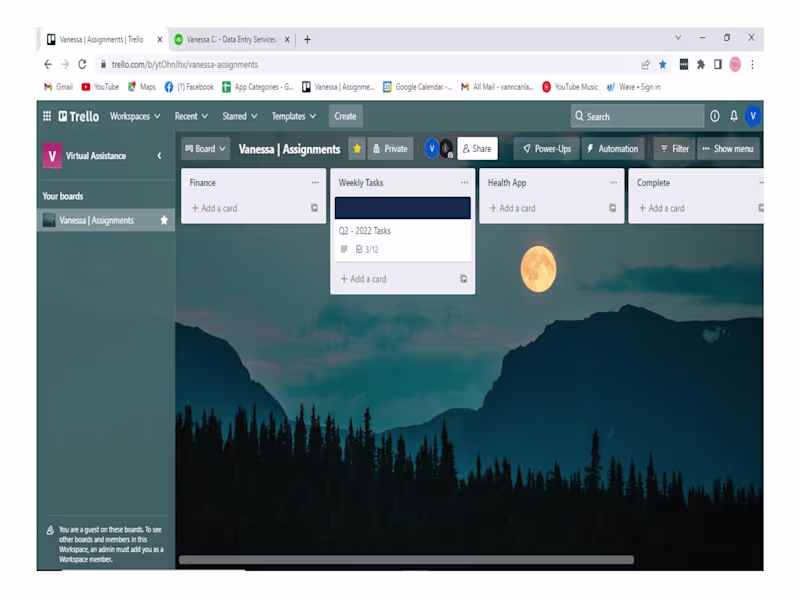
Task: Toggle star on sidebar Vanessa | Assignments board
Action: click(164, 220)
